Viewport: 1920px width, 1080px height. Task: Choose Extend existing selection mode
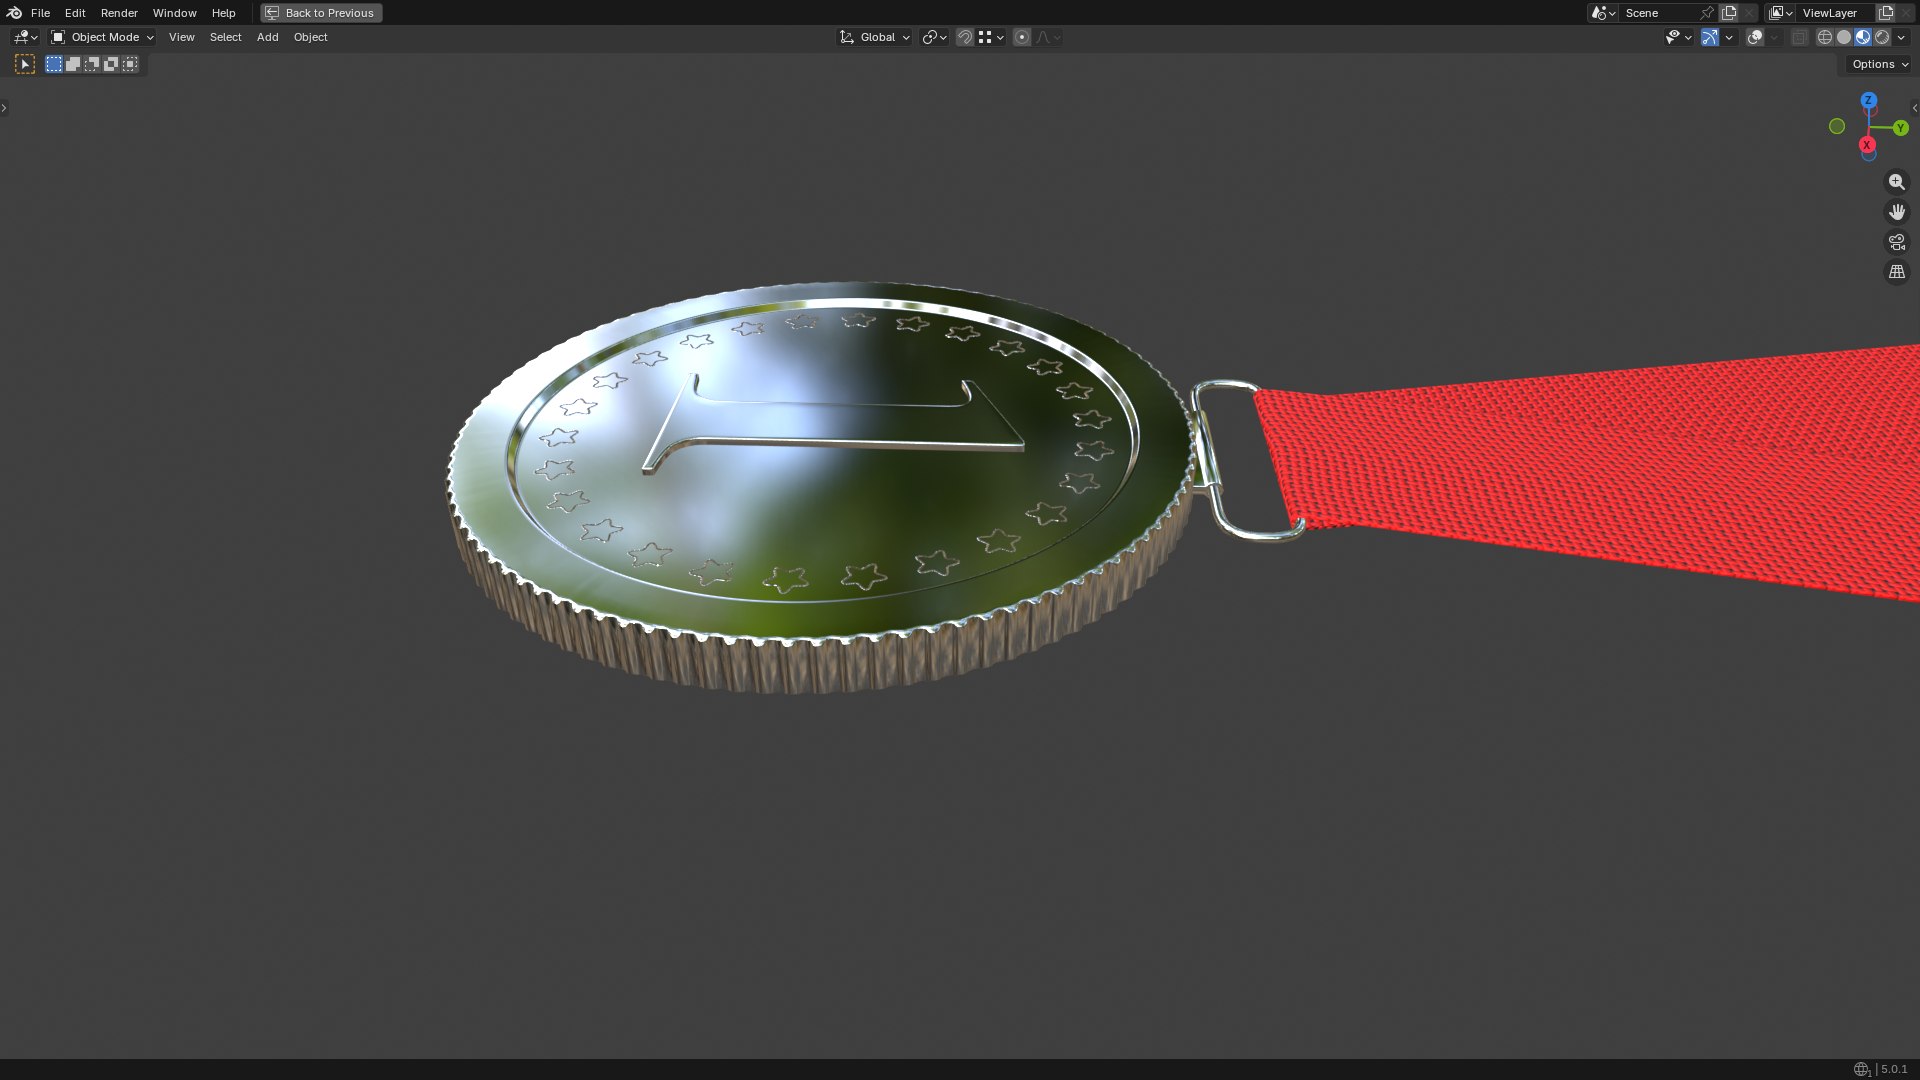click(x=73, y=64)
